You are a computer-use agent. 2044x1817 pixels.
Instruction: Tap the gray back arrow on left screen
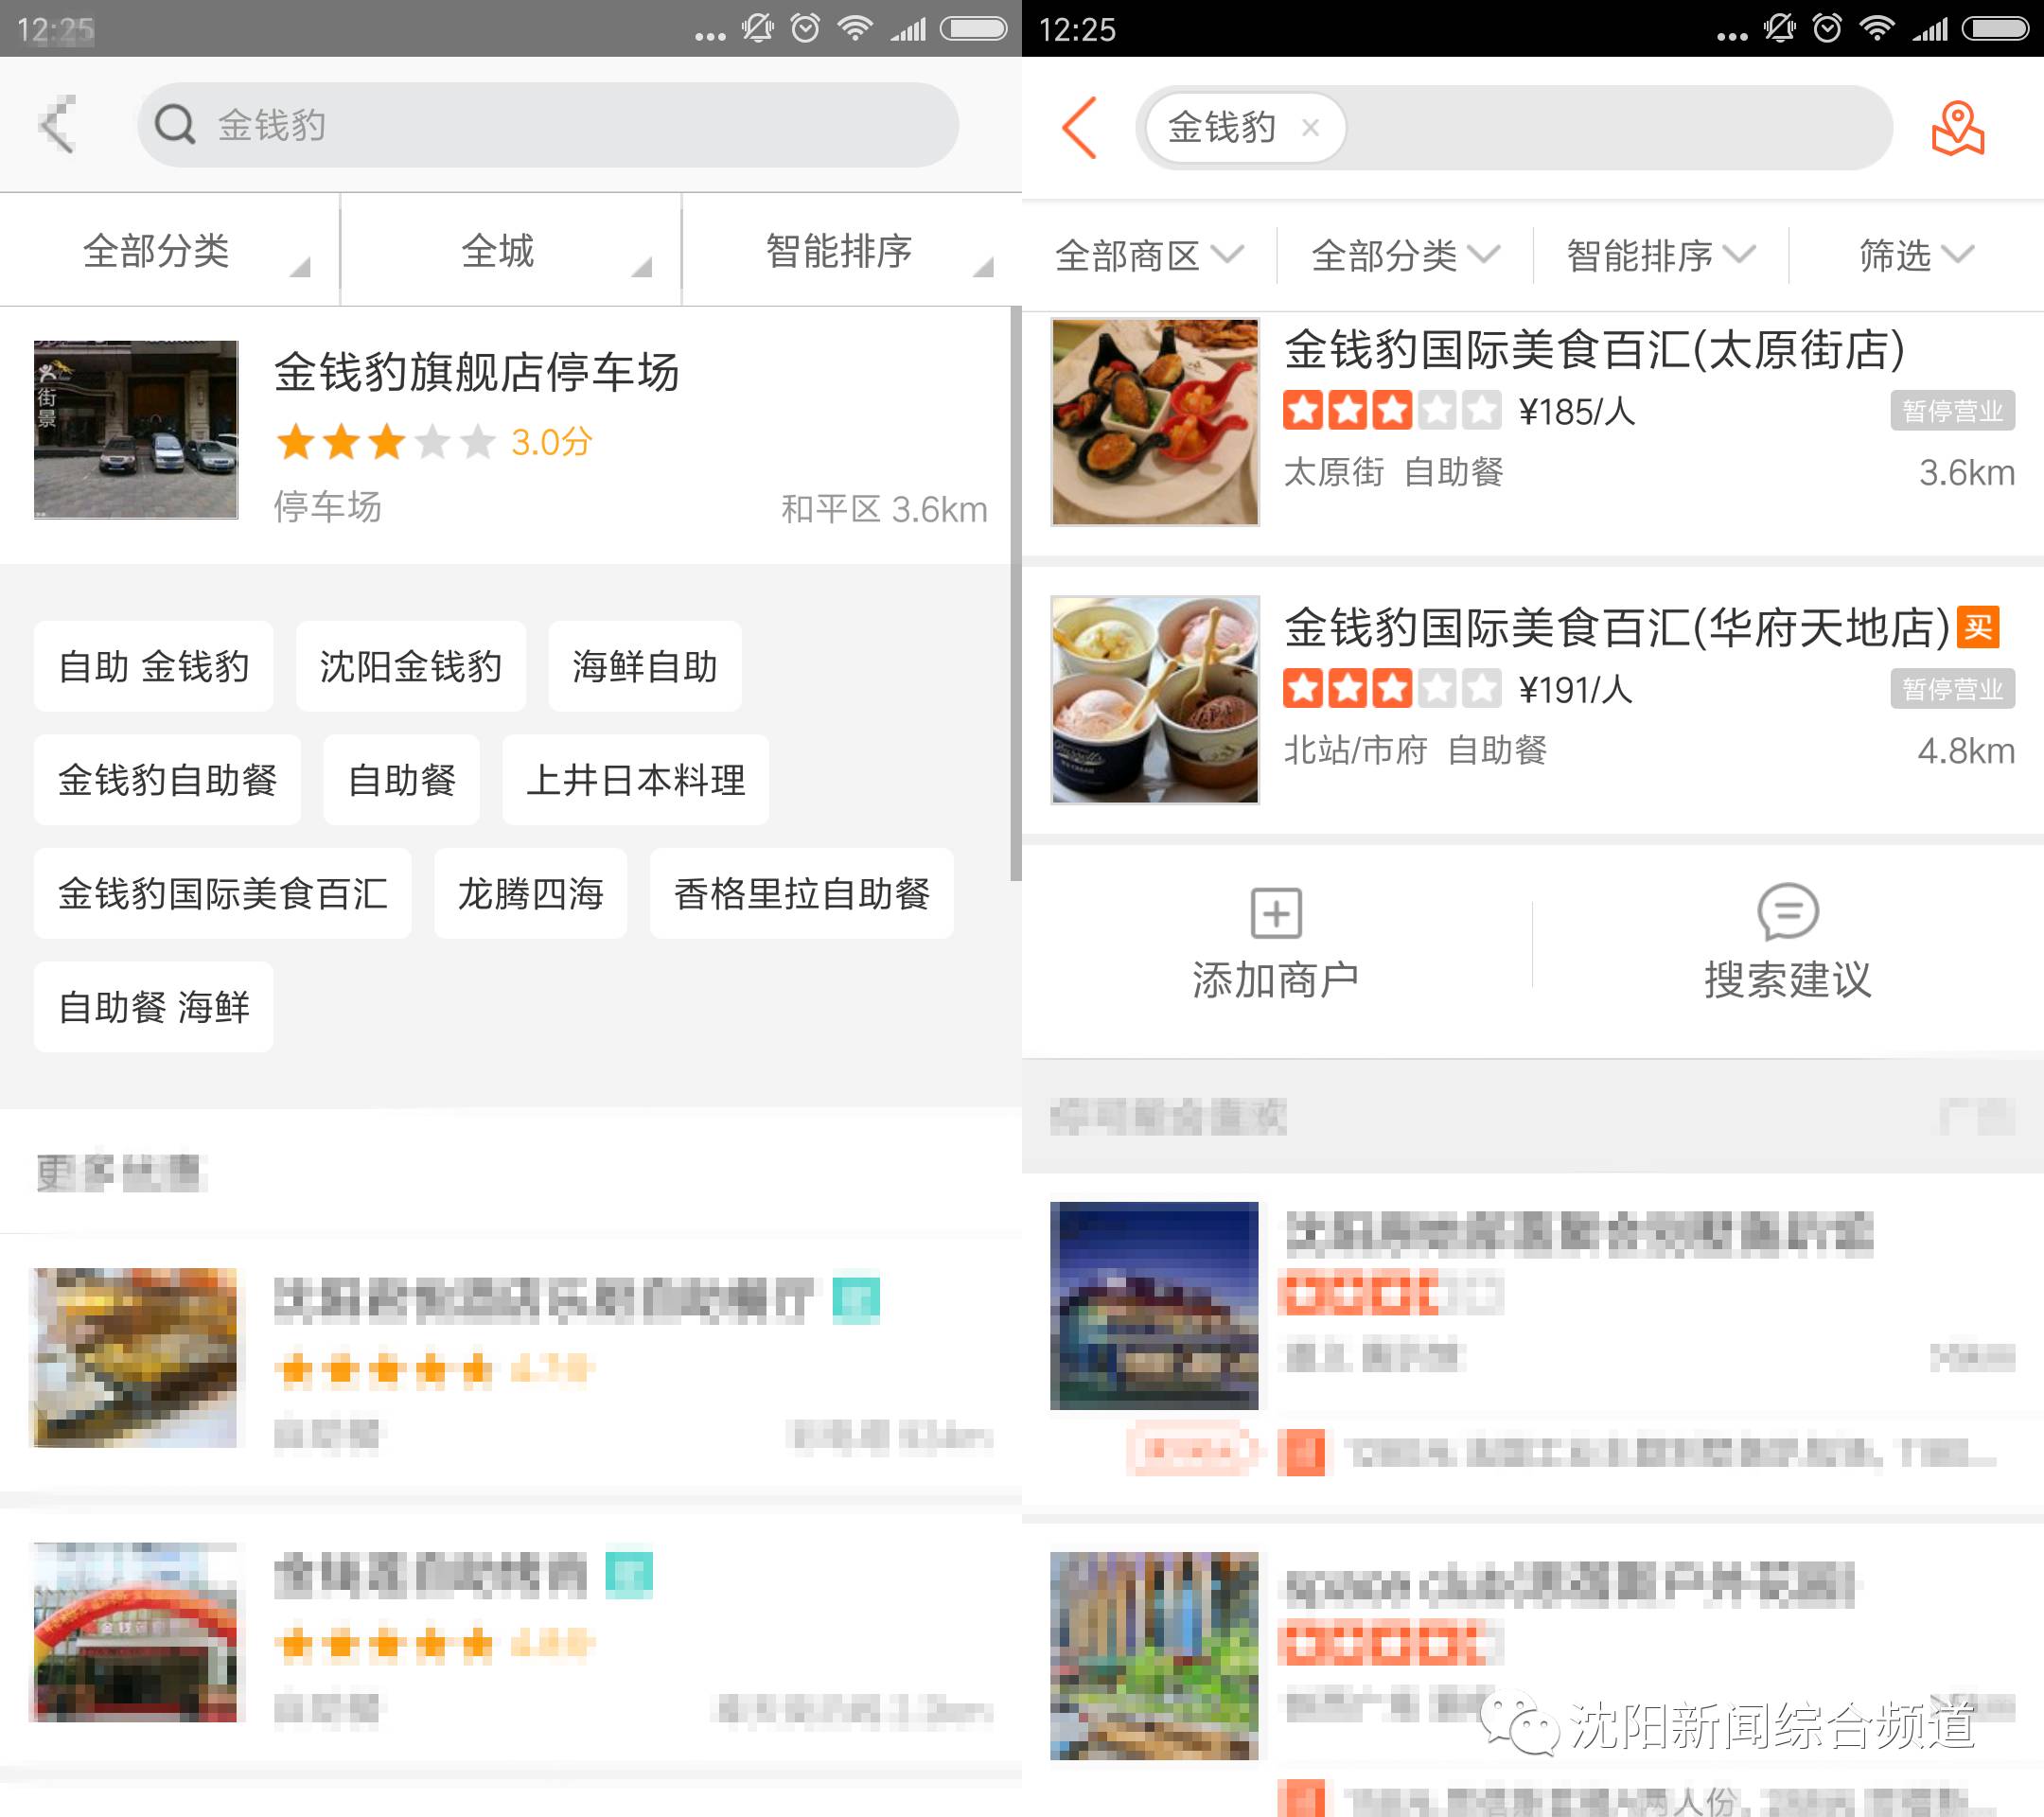point(58,125)
